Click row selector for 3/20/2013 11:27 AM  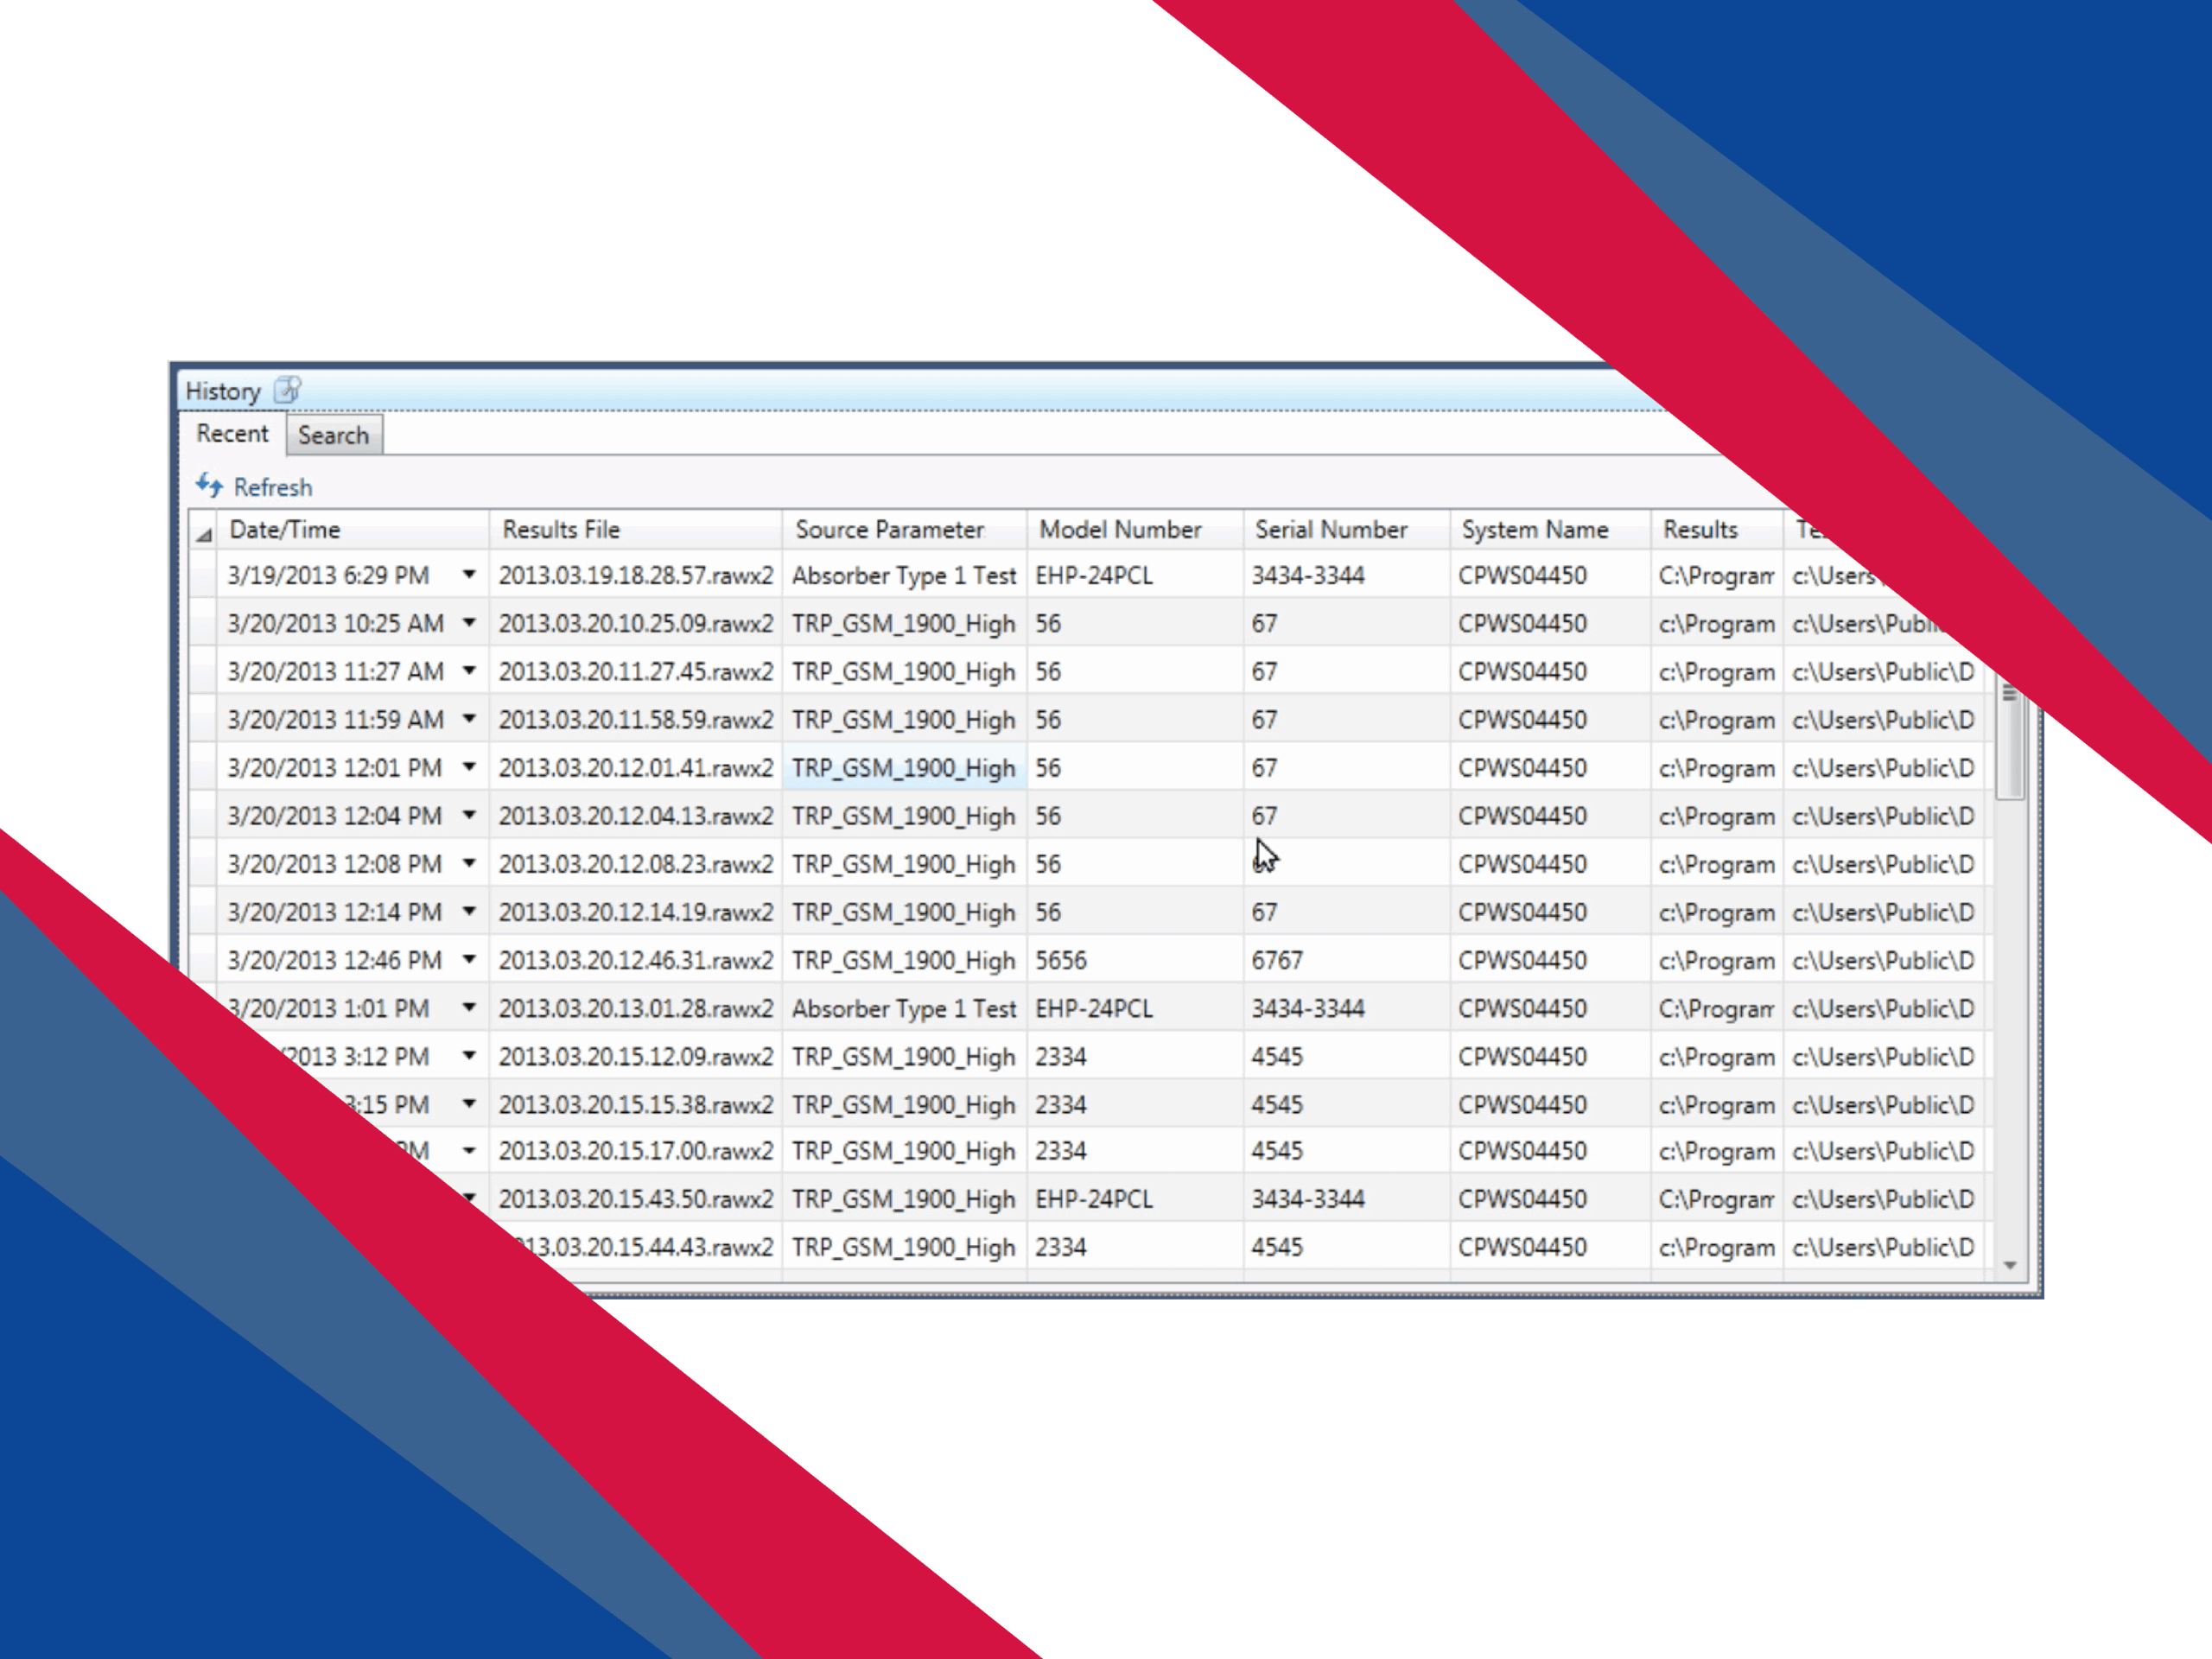203,671
